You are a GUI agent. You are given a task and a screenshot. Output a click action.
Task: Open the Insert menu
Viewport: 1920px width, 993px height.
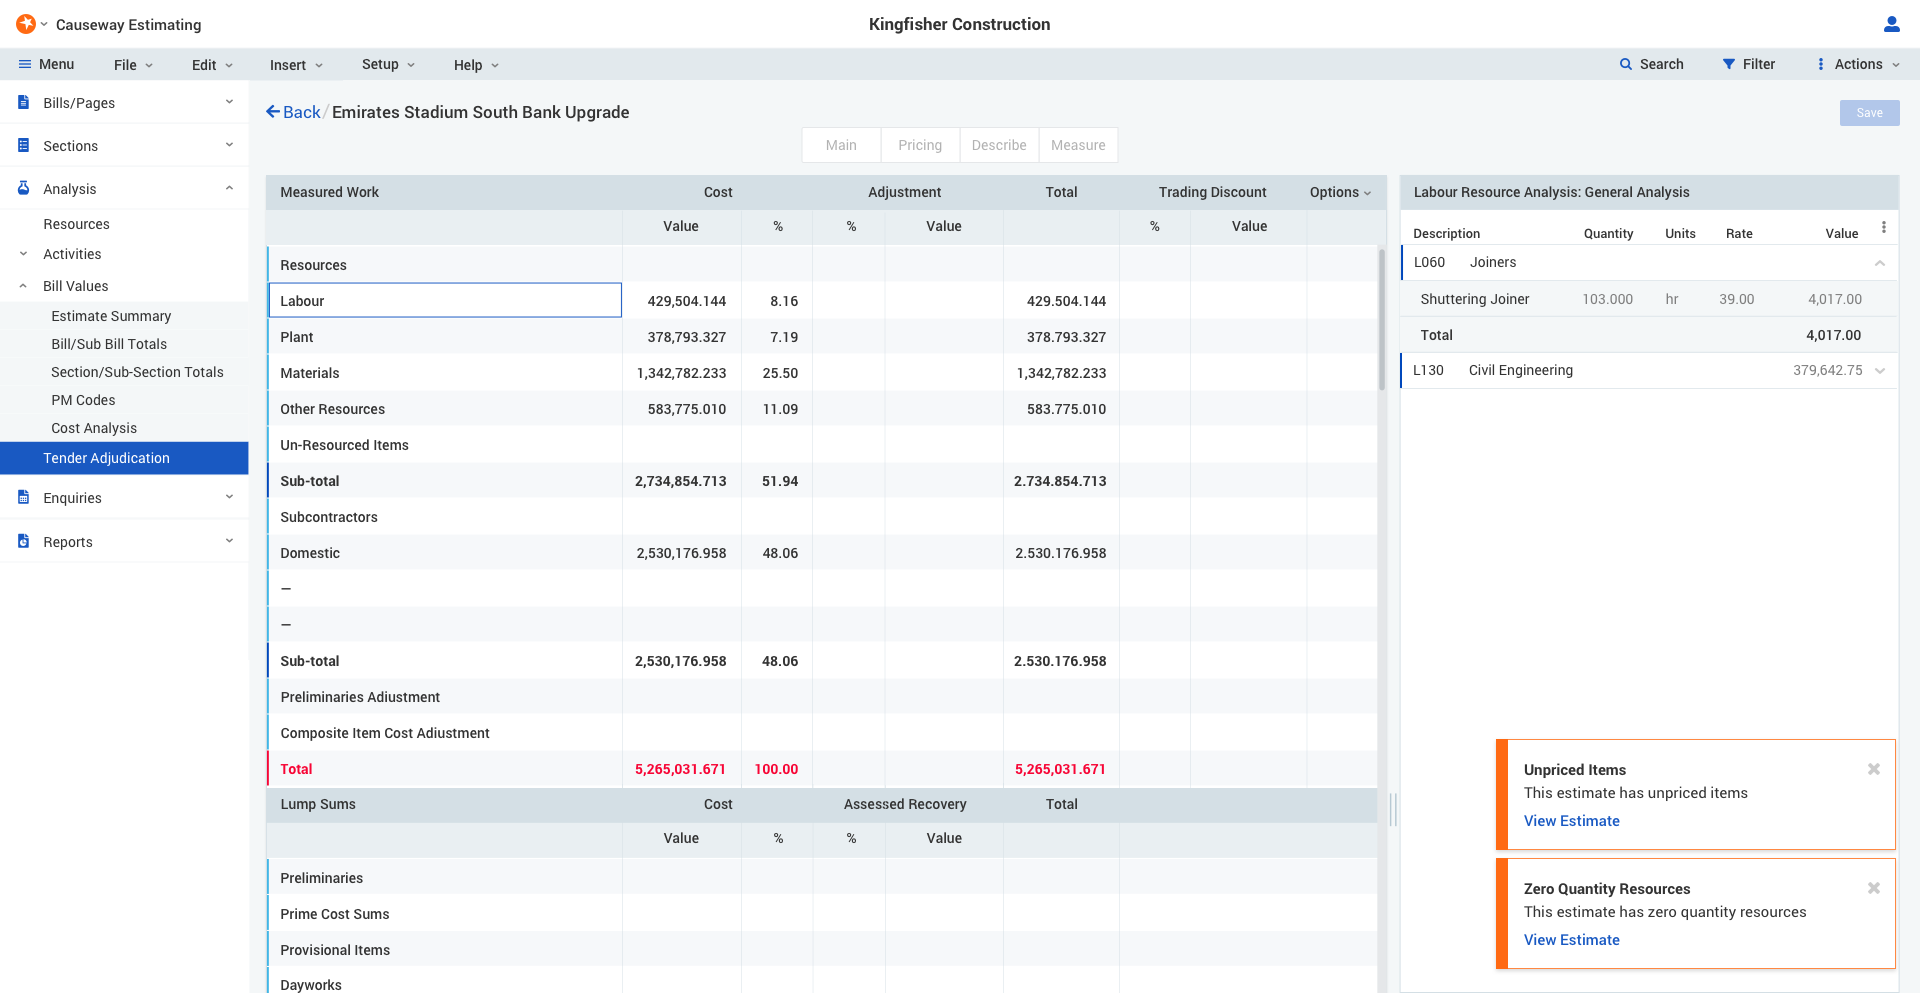[x=296, y=65]
